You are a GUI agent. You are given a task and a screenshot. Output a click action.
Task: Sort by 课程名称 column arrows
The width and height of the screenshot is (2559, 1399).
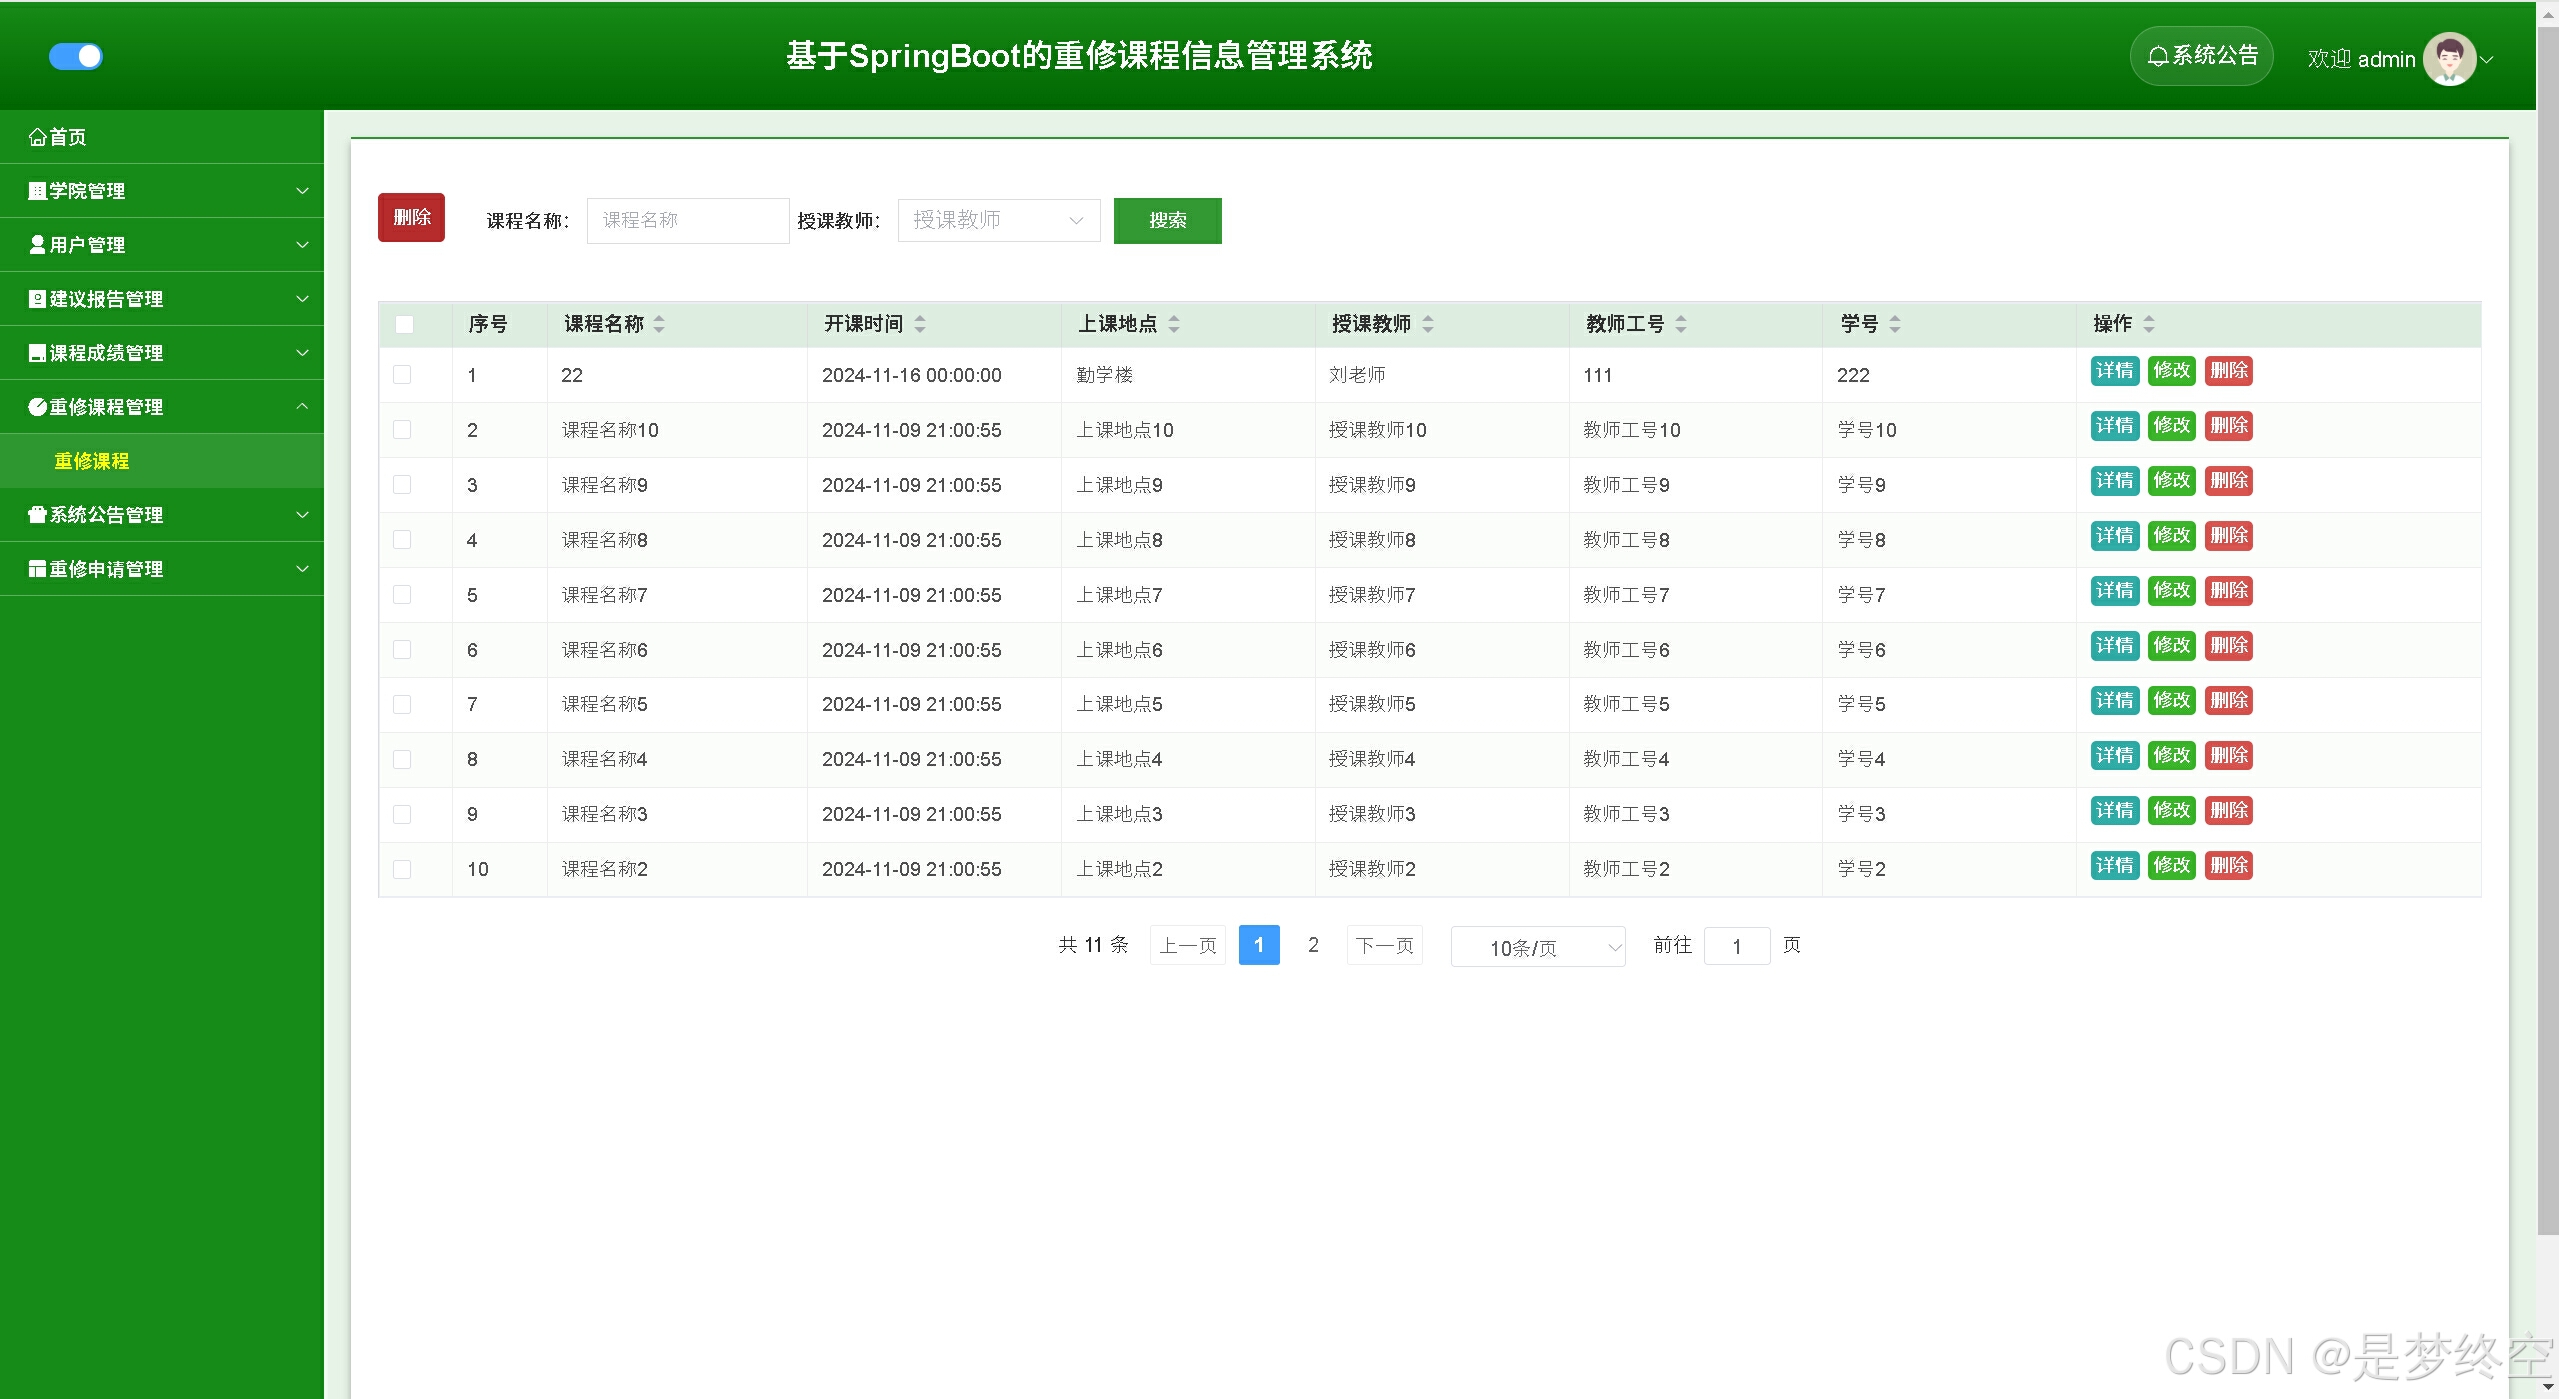click(x=659, y=324)
